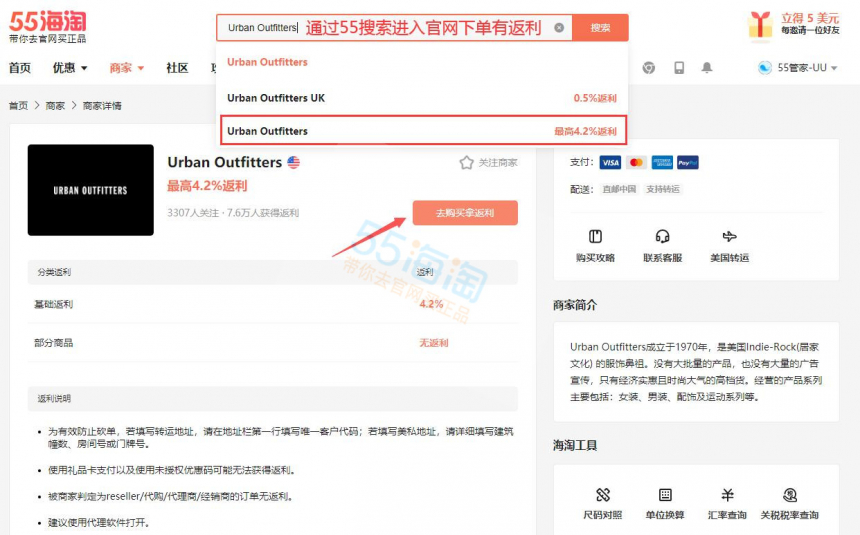
Task: Open the 购买攻略 guide icon
Action: (x=595, y=236)
